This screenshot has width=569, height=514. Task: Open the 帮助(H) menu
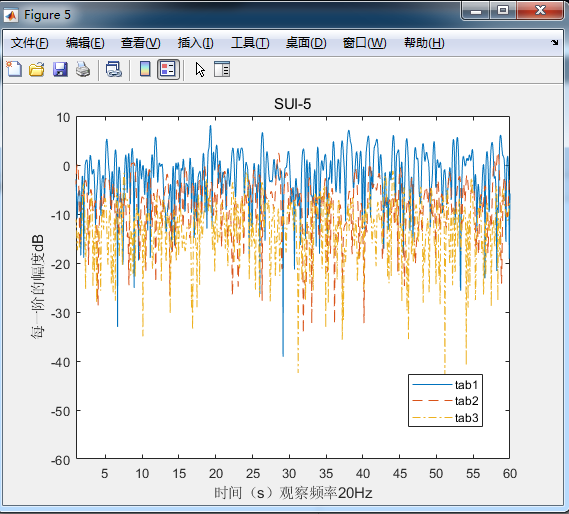tap(424, 43)
